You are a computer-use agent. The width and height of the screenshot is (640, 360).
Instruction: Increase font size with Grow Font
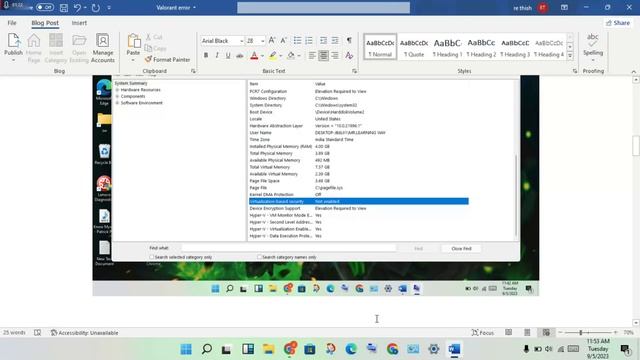click(272, 40)
